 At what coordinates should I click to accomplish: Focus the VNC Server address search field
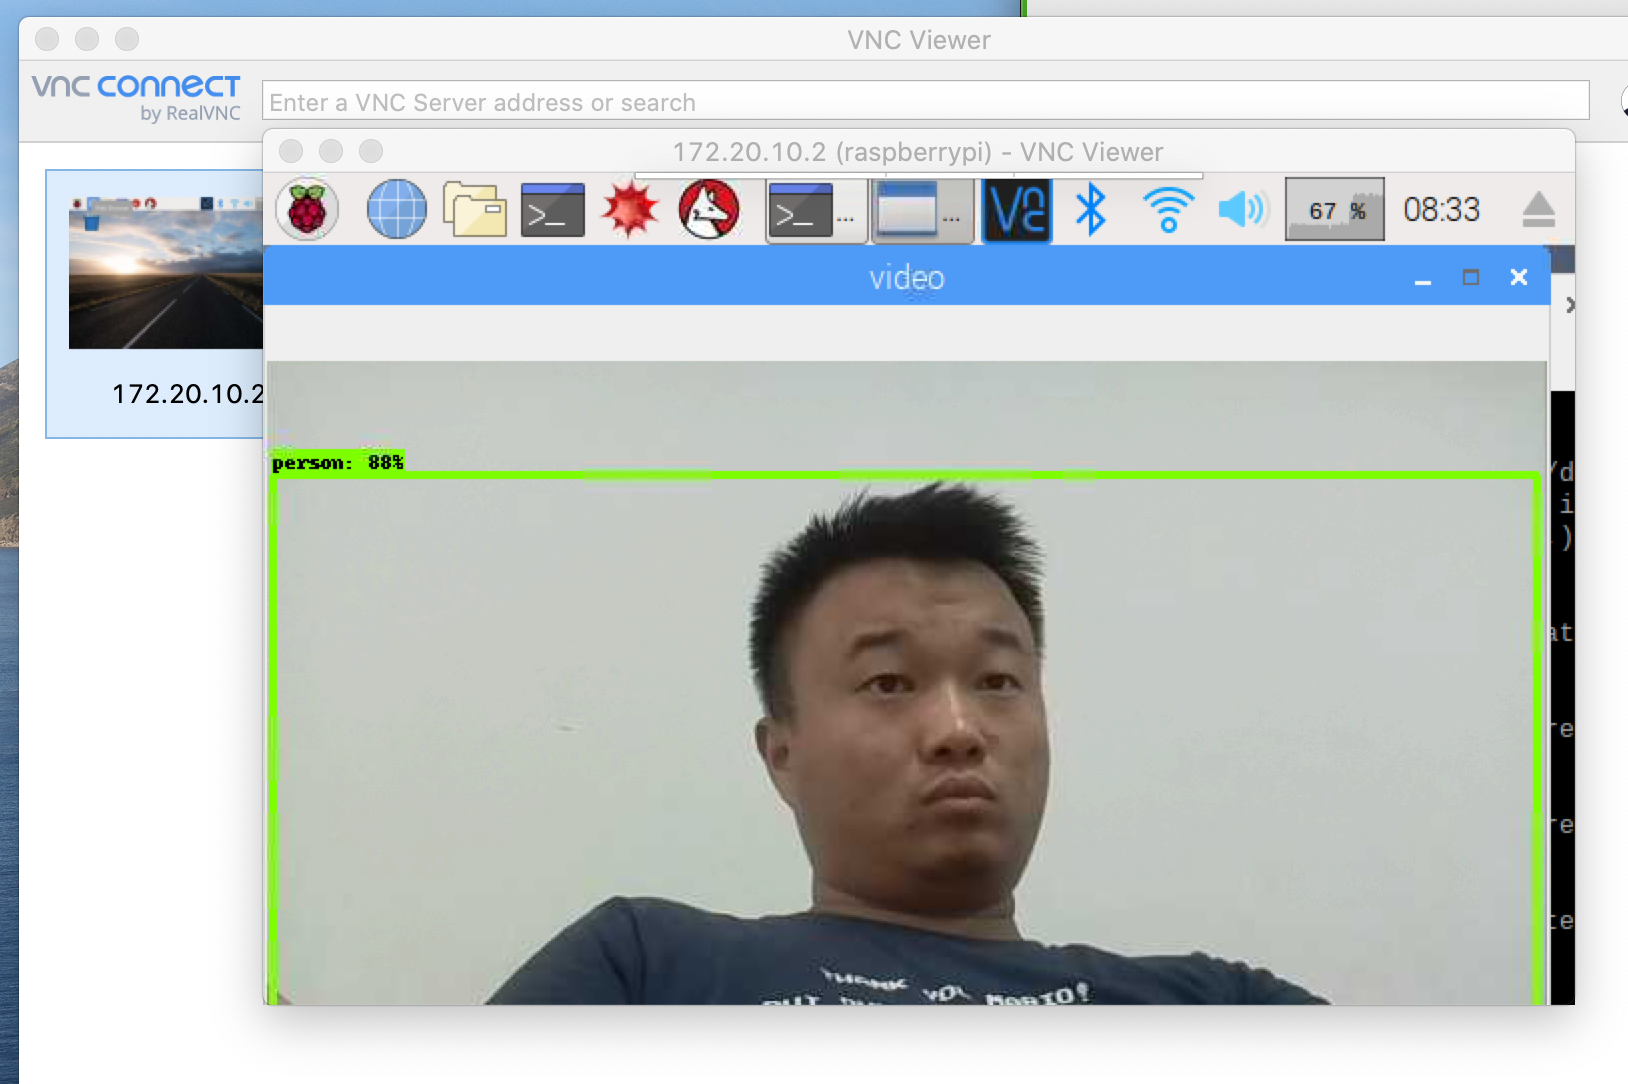click(x=925, y=101)
